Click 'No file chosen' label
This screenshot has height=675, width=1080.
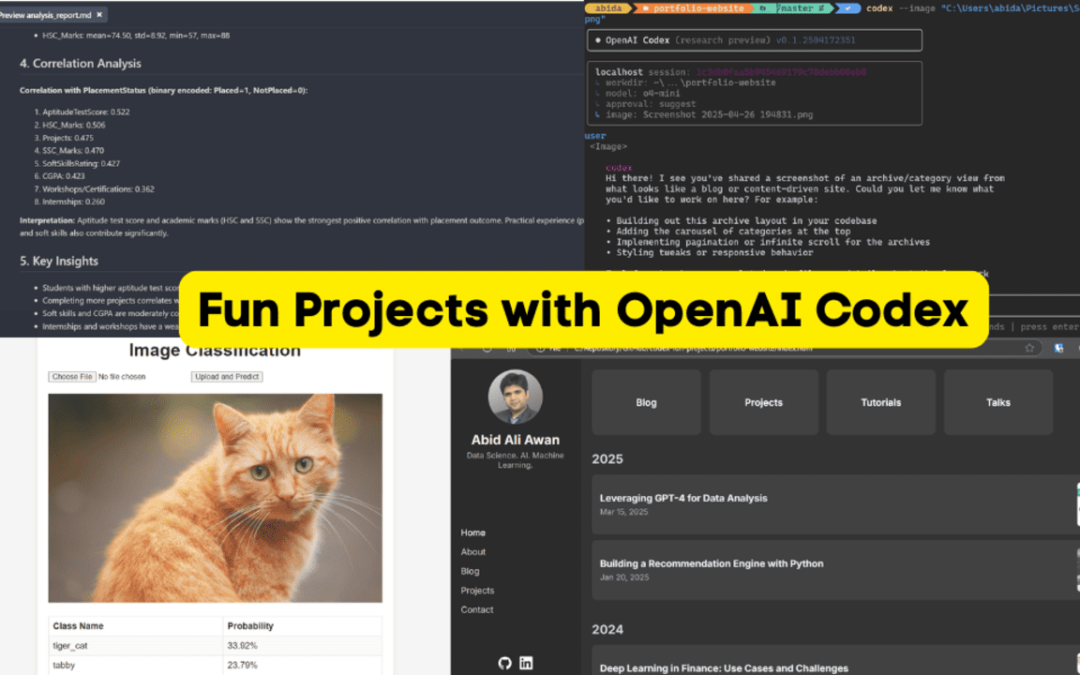click(122, 377)
